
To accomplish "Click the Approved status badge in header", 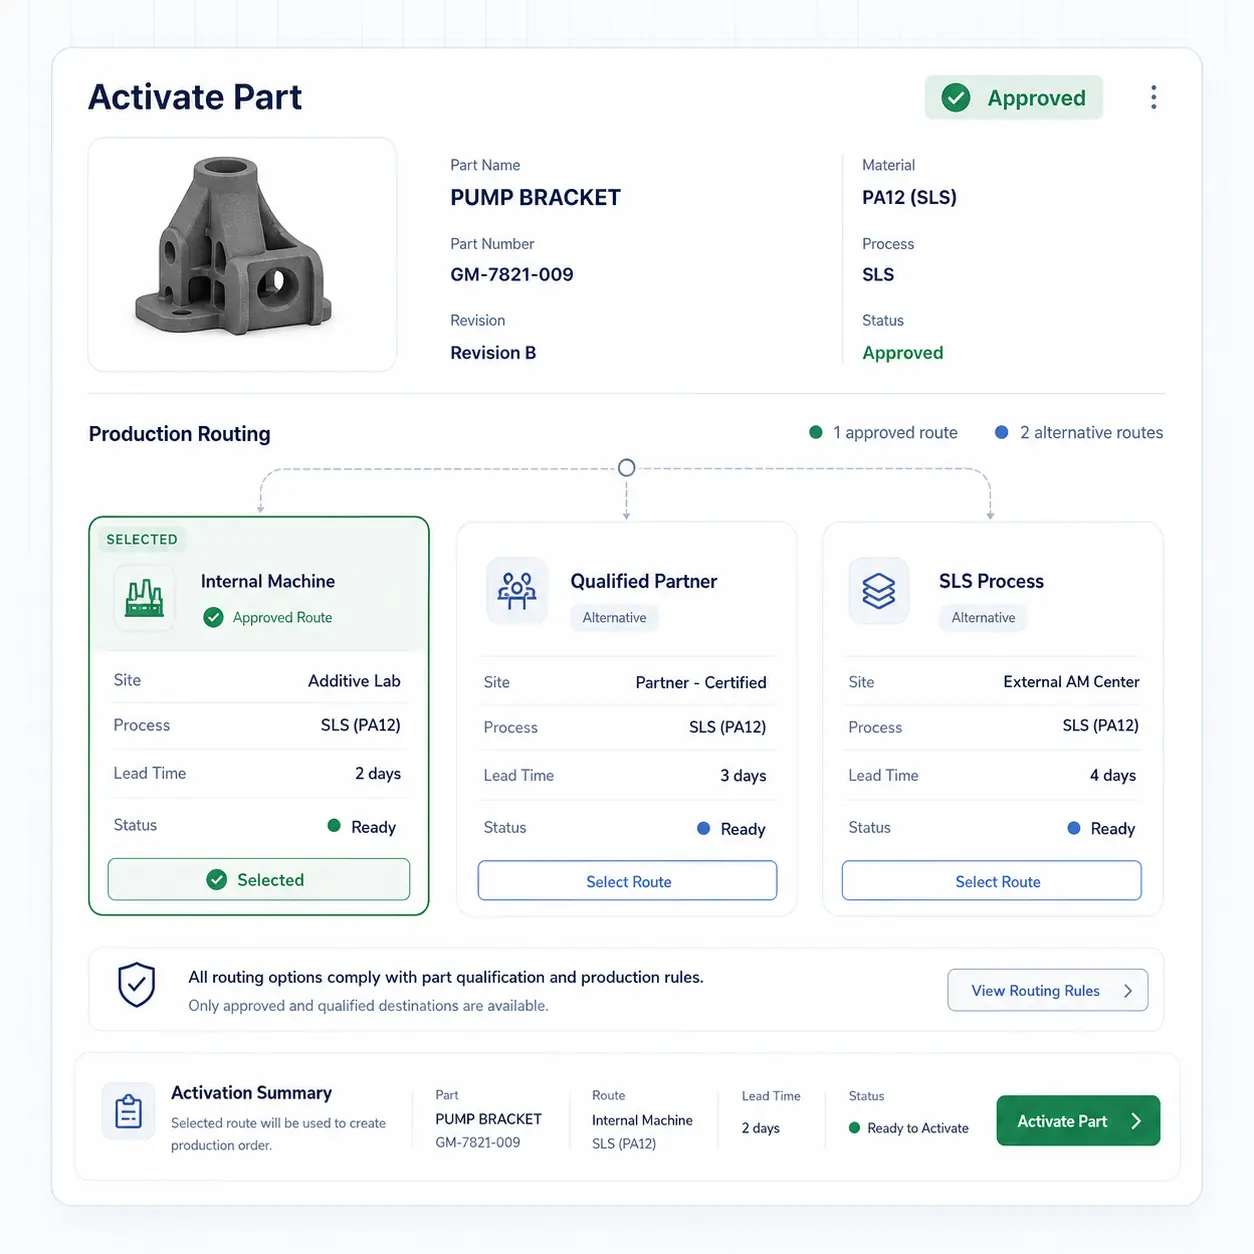I will tap(1014, 98).
